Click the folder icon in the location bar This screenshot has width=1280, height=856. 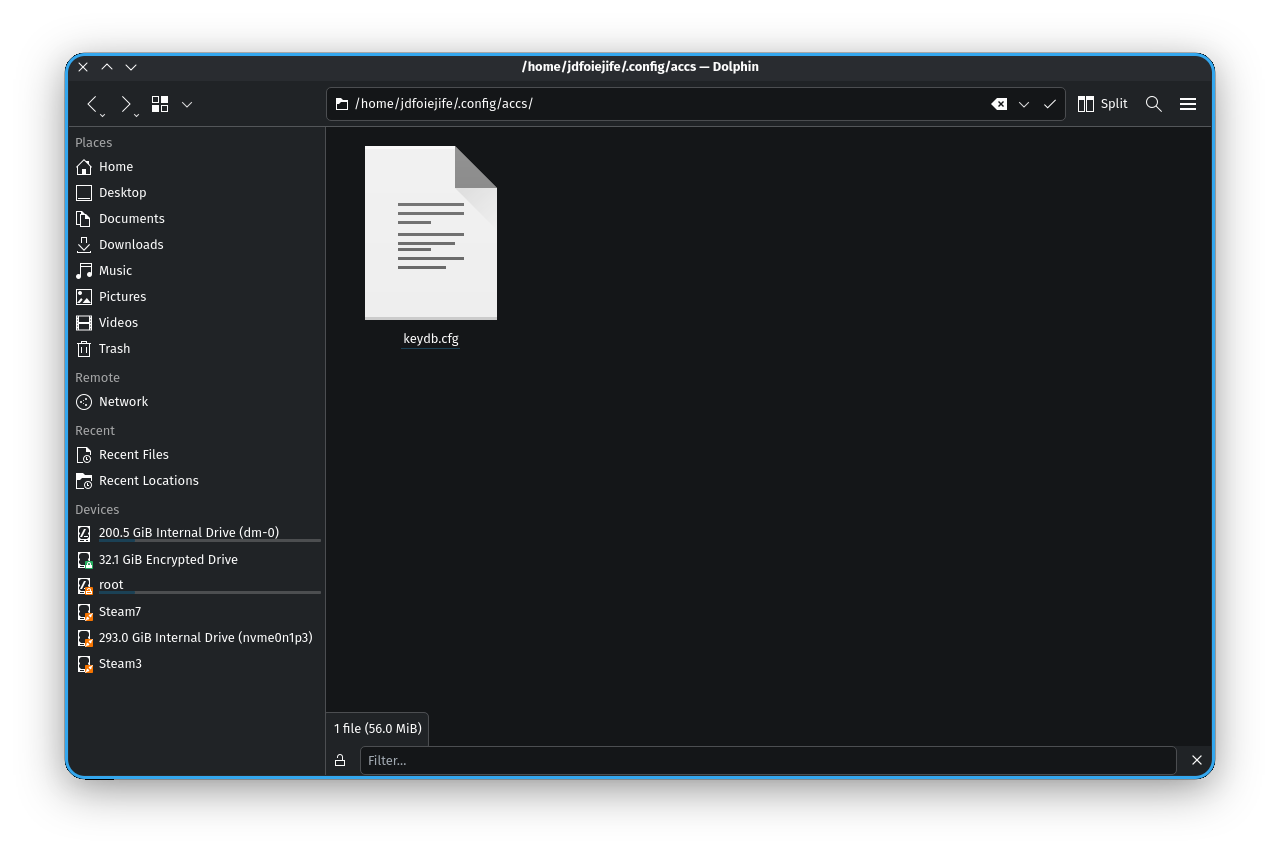342,104
